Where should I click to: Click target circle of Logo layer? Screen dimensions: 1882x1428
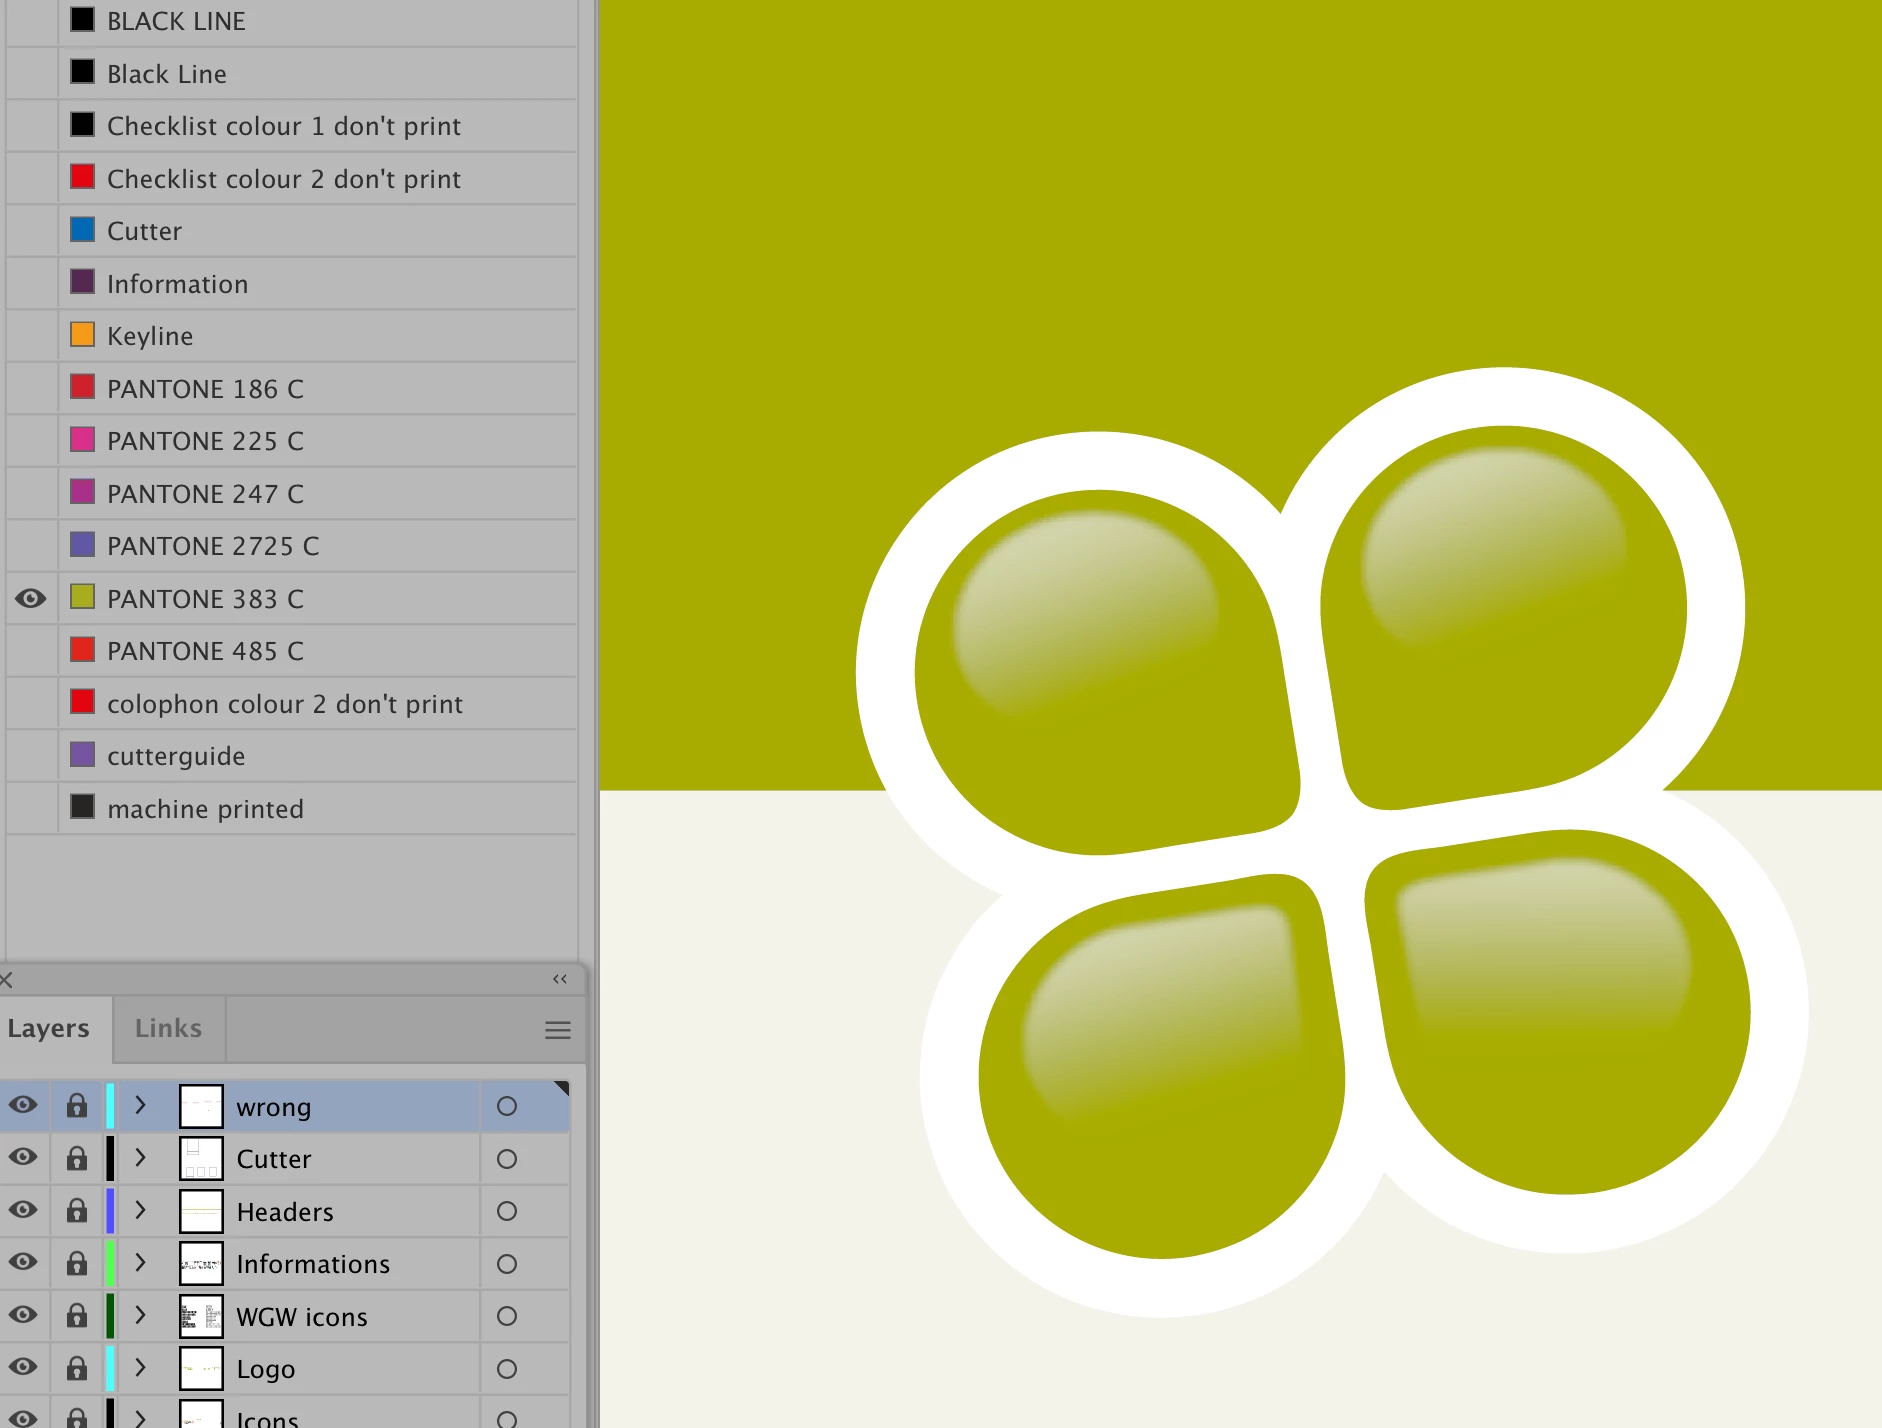coord(507,1369)
